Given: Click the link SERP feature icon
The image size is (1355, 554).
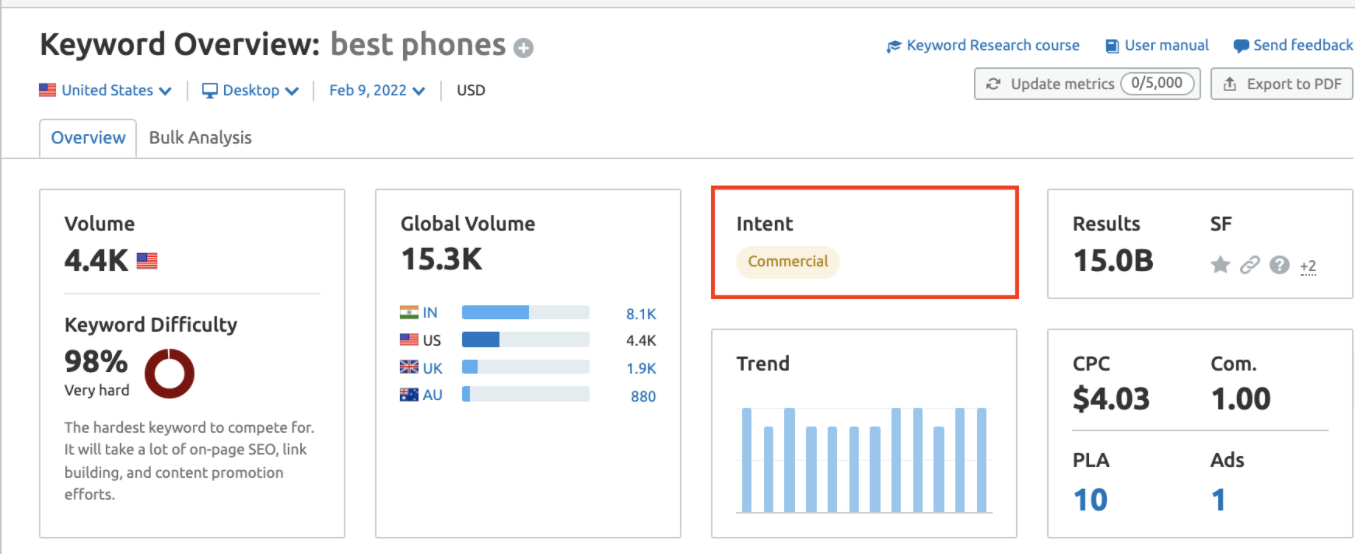Looking at the screenshot, I should coord(1249,265).
